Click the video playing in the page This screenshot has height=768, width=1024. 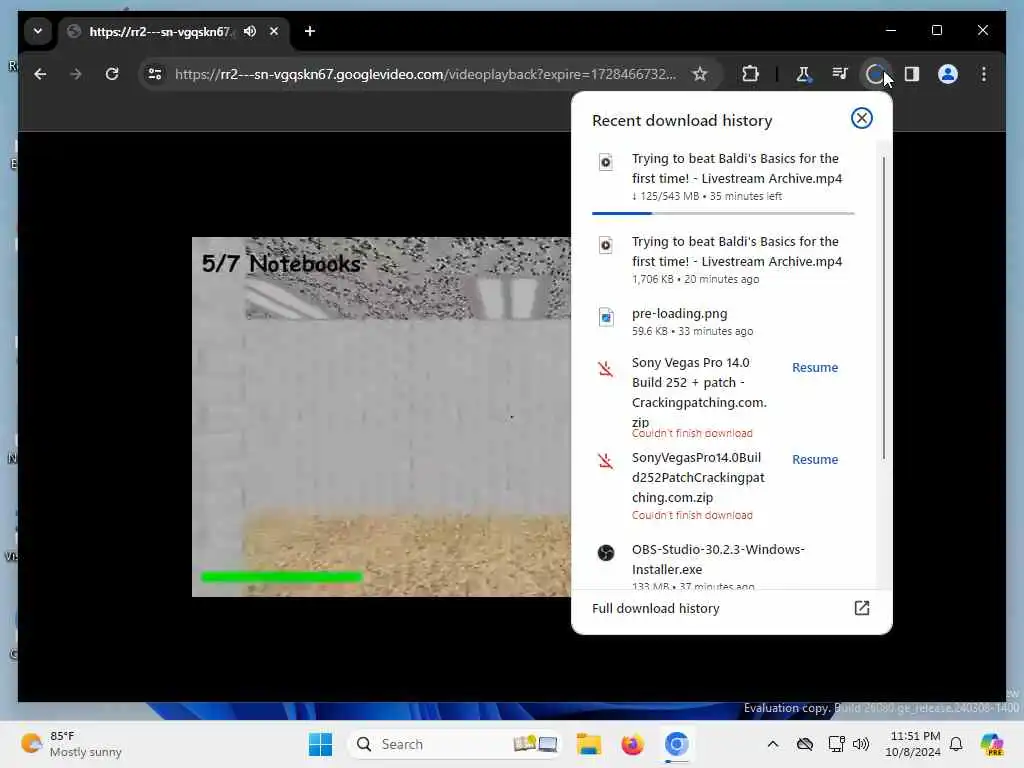tap(381, 417)
